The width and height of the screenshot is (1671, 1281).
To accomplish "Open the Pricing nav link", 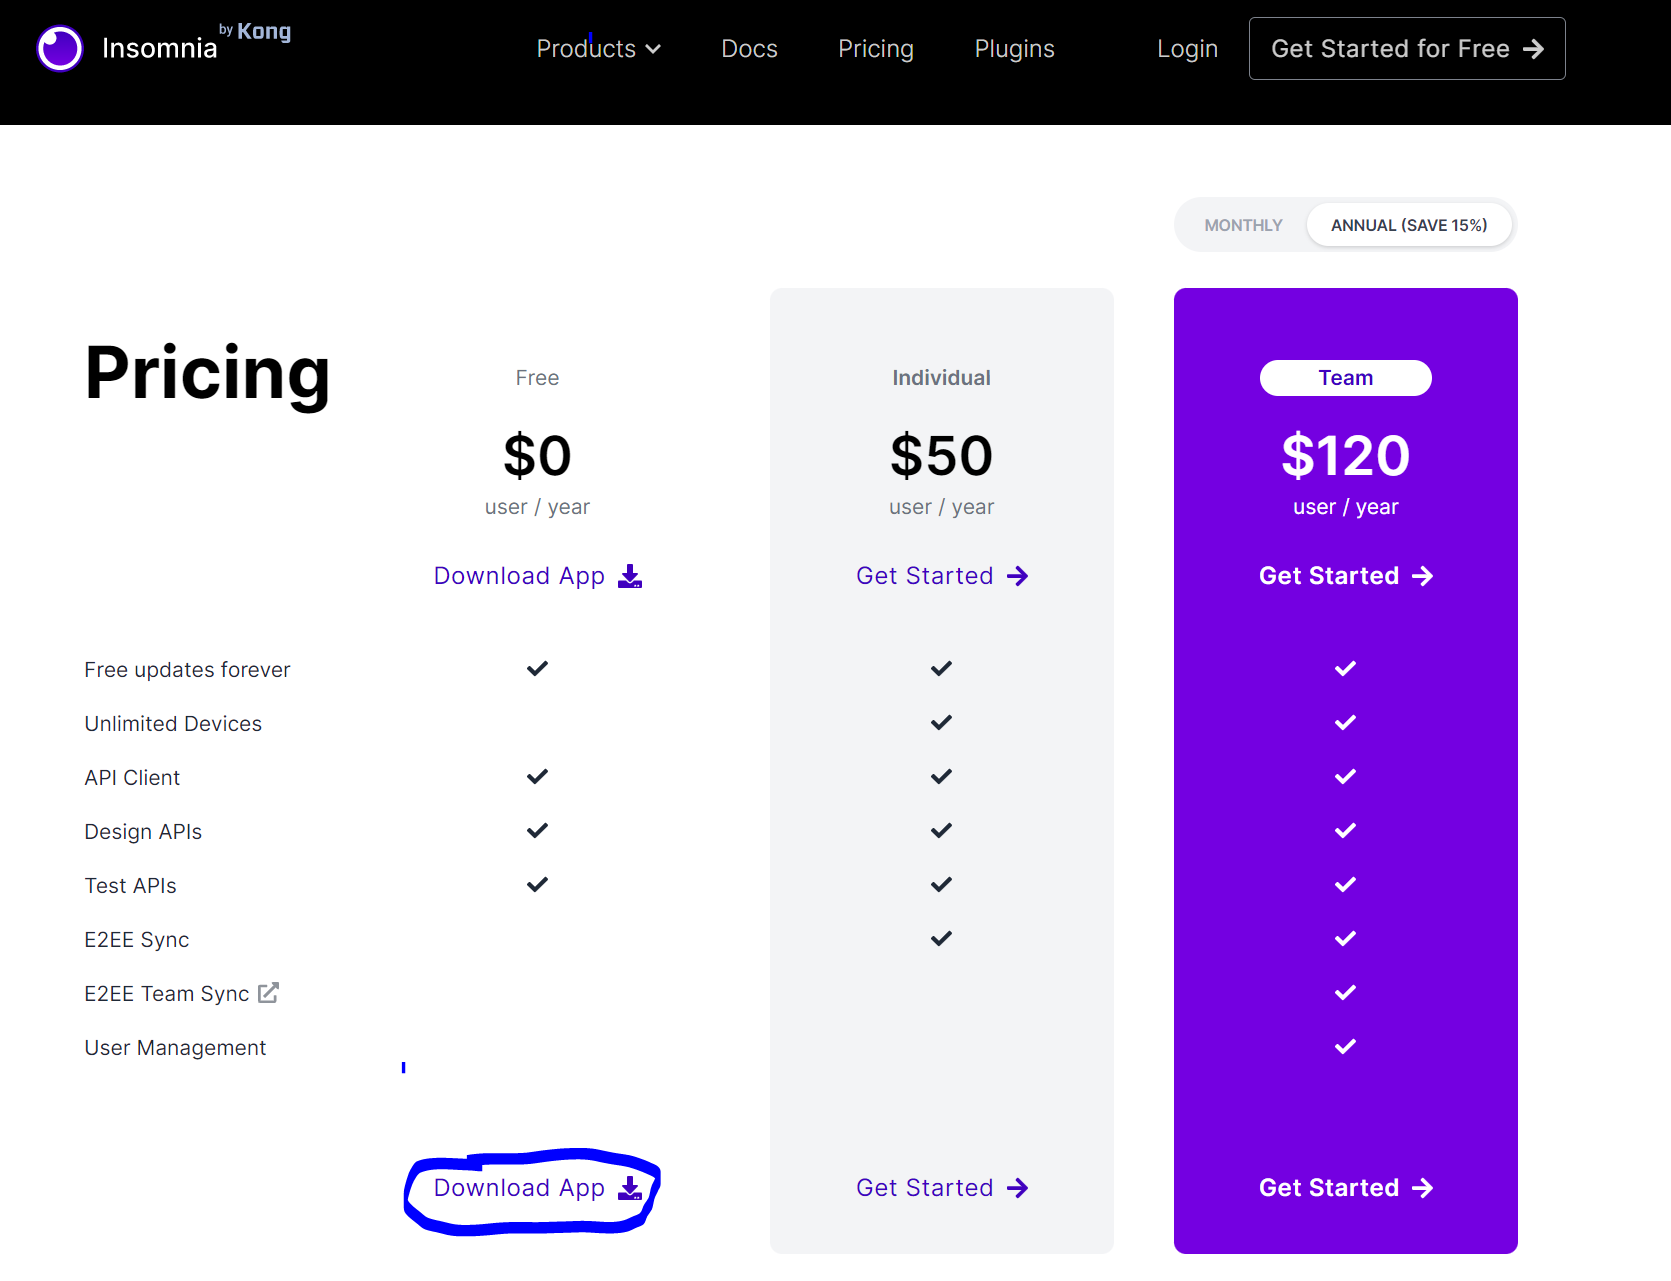I will (876, 49).
